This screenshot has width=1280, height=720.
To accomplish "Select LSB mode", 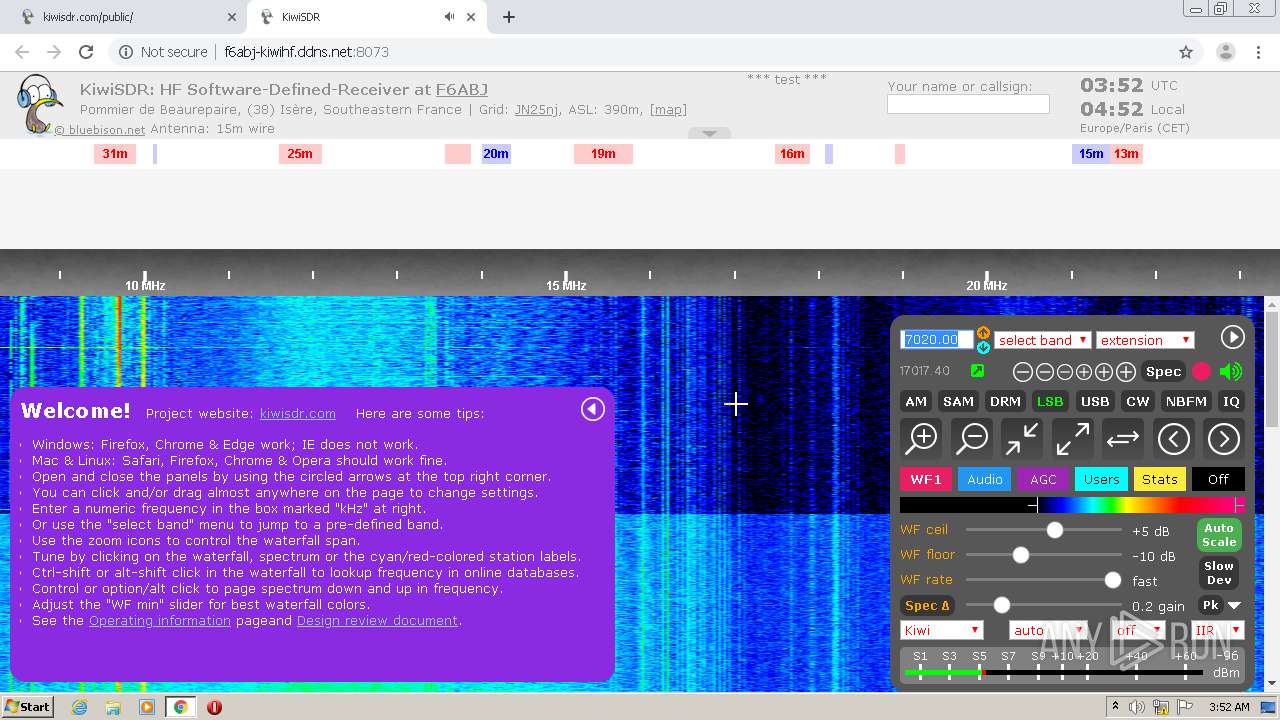I will coord(1050,401).
